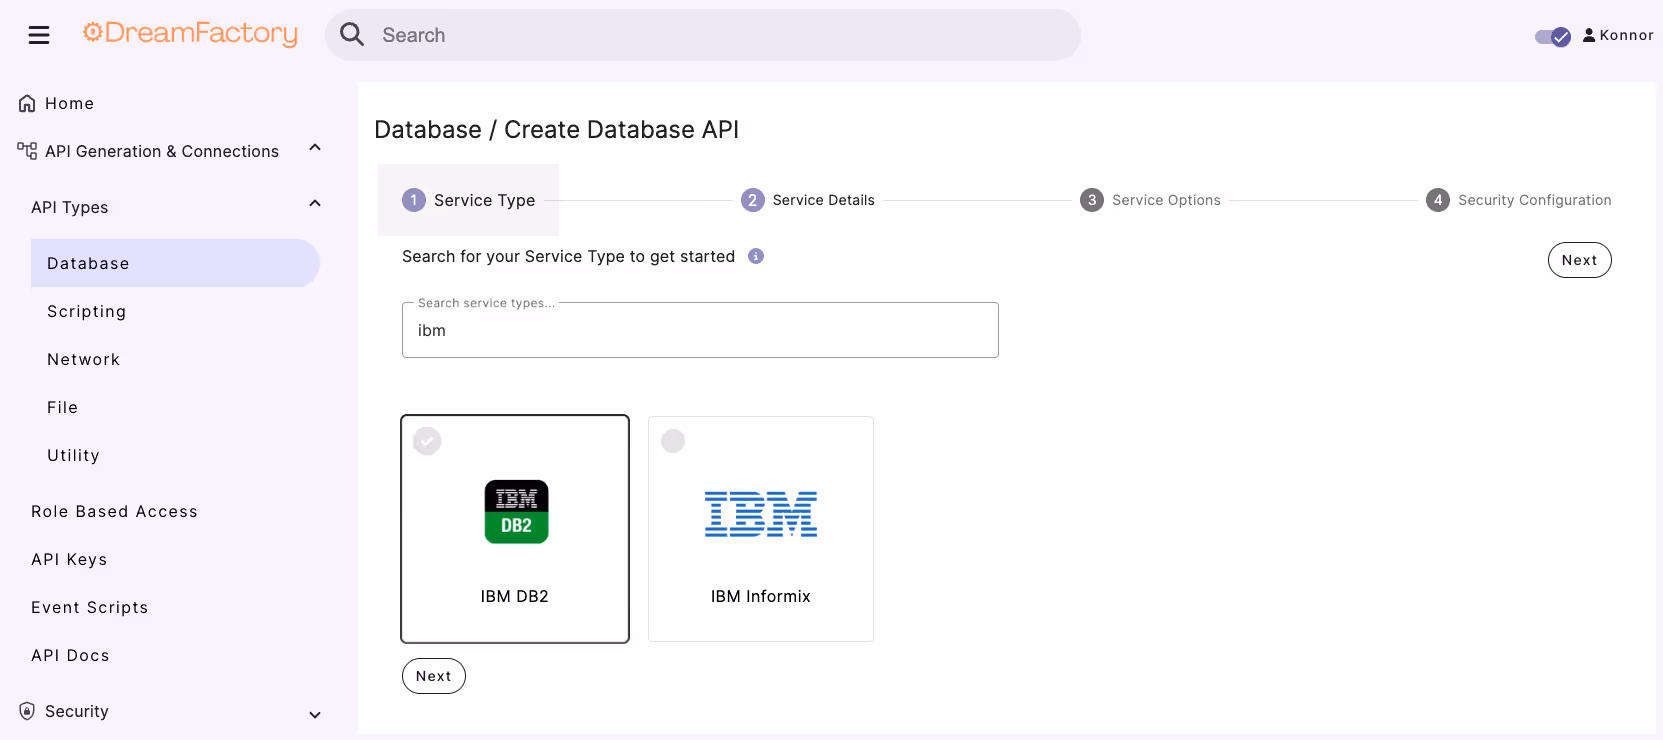This screenshot has width=1663, height=740.
Task: Go to Service Options step
Action: [1150, 200]
